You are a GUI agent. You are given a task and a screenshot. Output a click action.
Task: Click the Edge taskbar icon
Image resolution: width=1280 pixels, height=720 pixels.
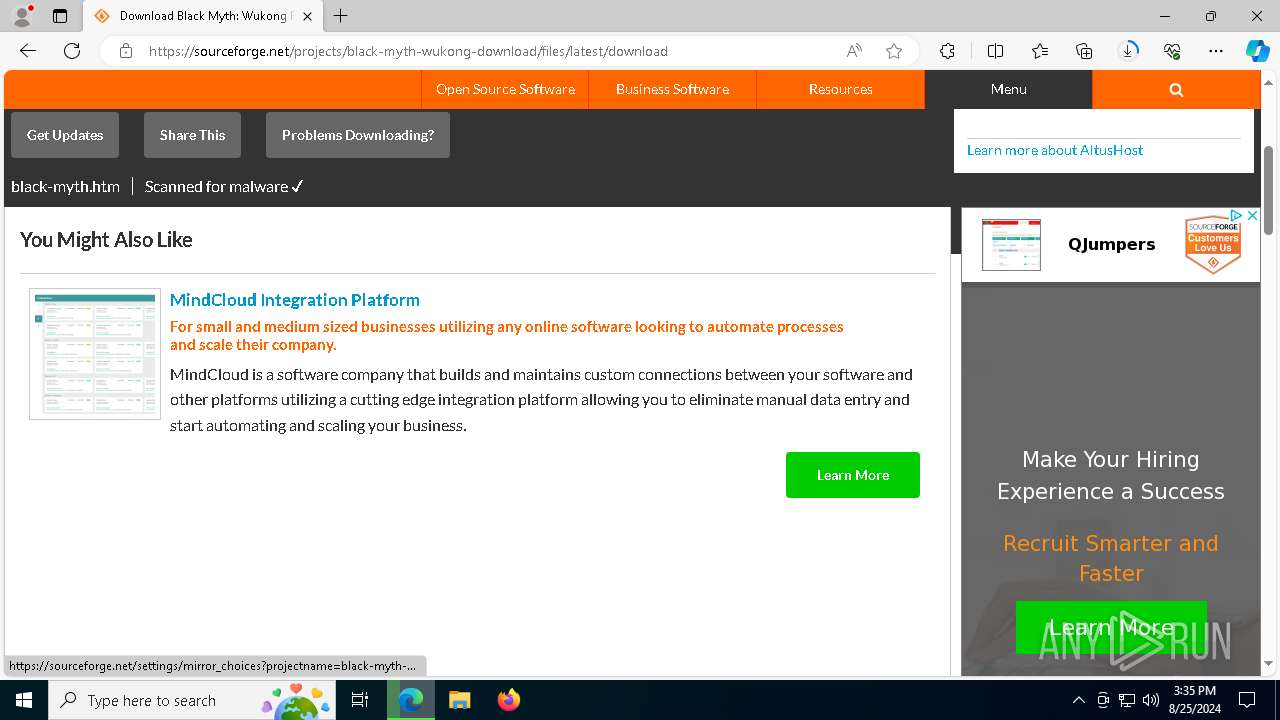[x=411, y=700]
